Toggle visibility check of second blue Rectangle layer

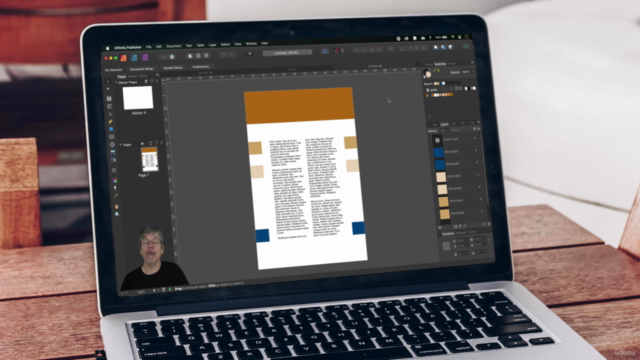[477, 163]
